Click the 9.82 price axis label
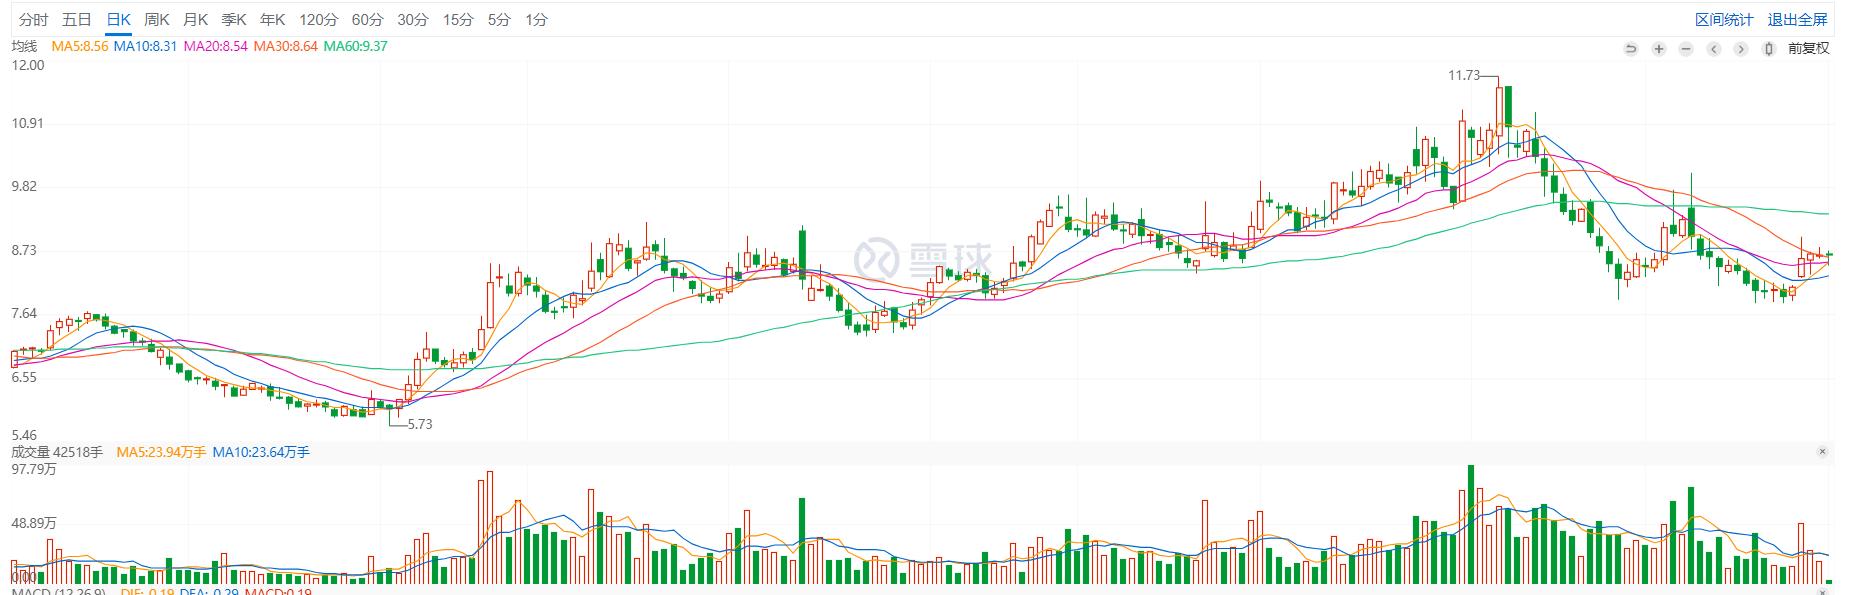 click(x=24, y=186)
